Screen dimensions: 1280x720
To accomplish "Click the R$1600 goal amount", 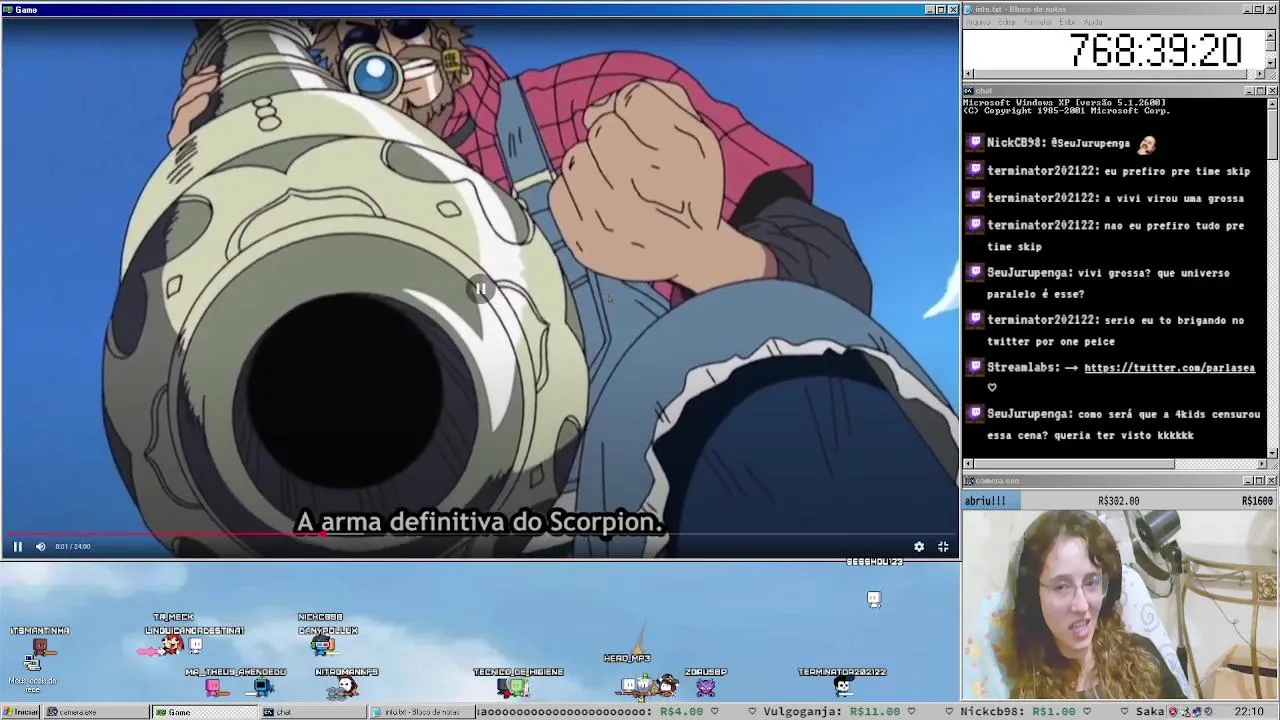I will [x=1257, y=501].
